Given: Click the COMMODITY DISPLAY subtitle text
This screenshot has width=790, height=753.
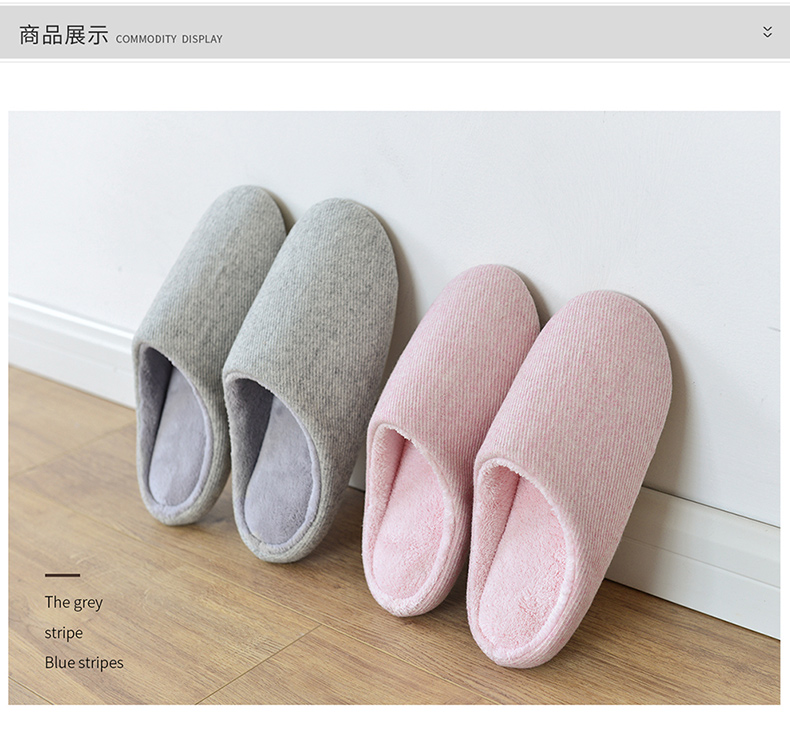Looking at the screenshot, I should pyautogui.click(x=169, y=39).
